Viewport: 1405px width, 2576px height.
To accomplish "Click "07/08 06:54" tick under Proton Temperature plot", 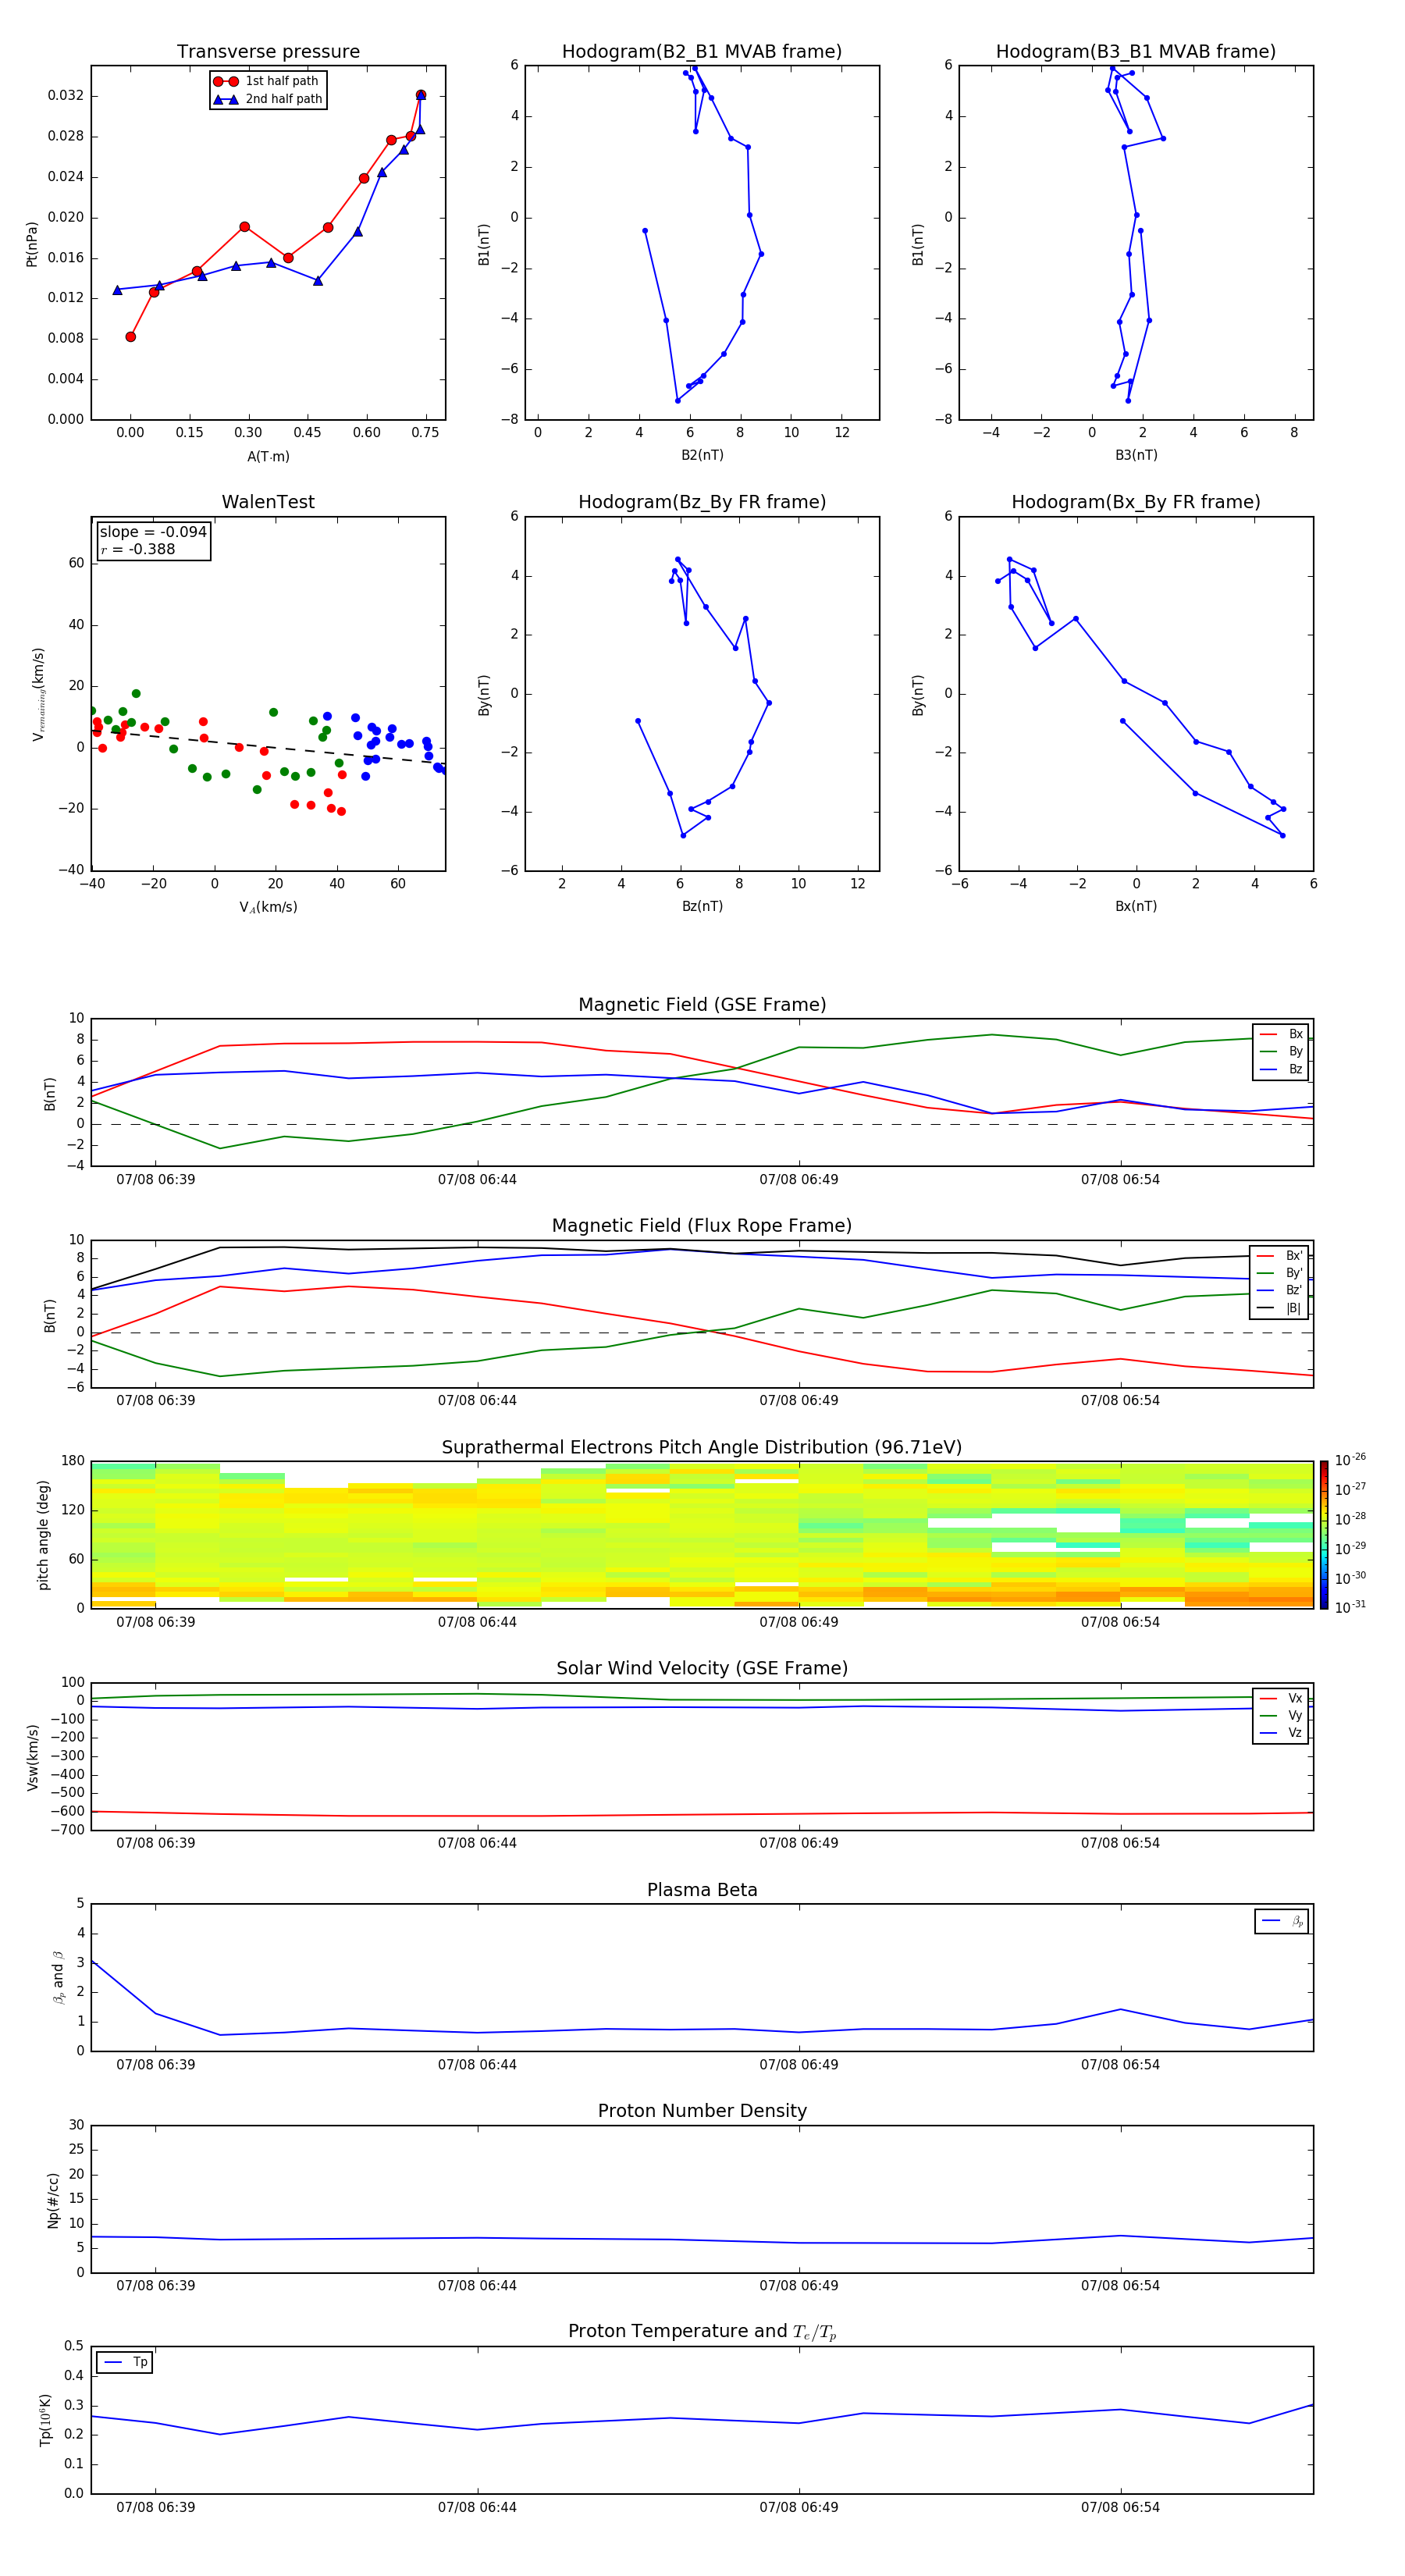I will point(1120,2508).
